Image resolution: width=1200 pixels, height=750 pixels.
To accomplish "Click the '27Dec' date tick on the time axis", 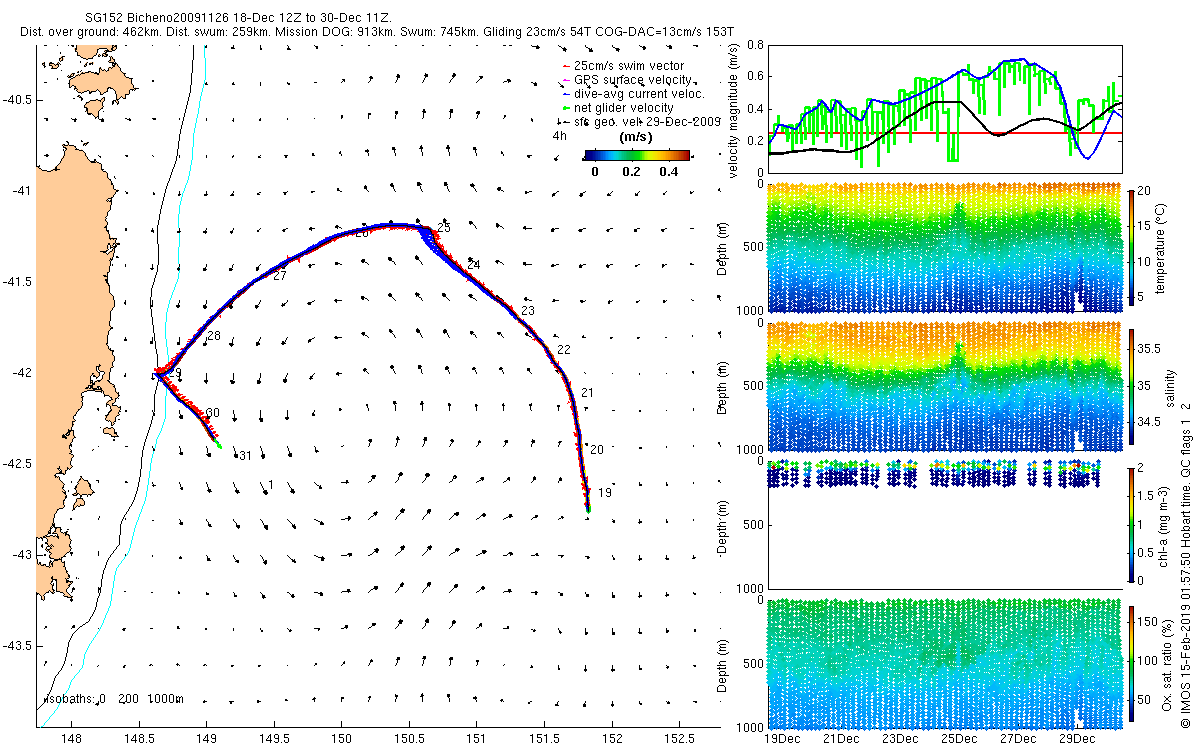I will tap(1017, 739).
